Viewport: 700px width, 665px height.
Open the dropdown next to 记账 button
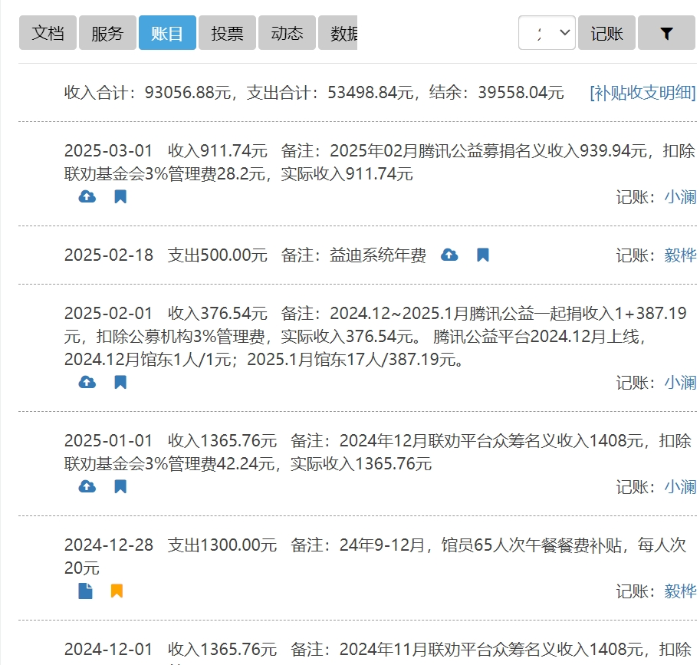[x=546, y=33]
